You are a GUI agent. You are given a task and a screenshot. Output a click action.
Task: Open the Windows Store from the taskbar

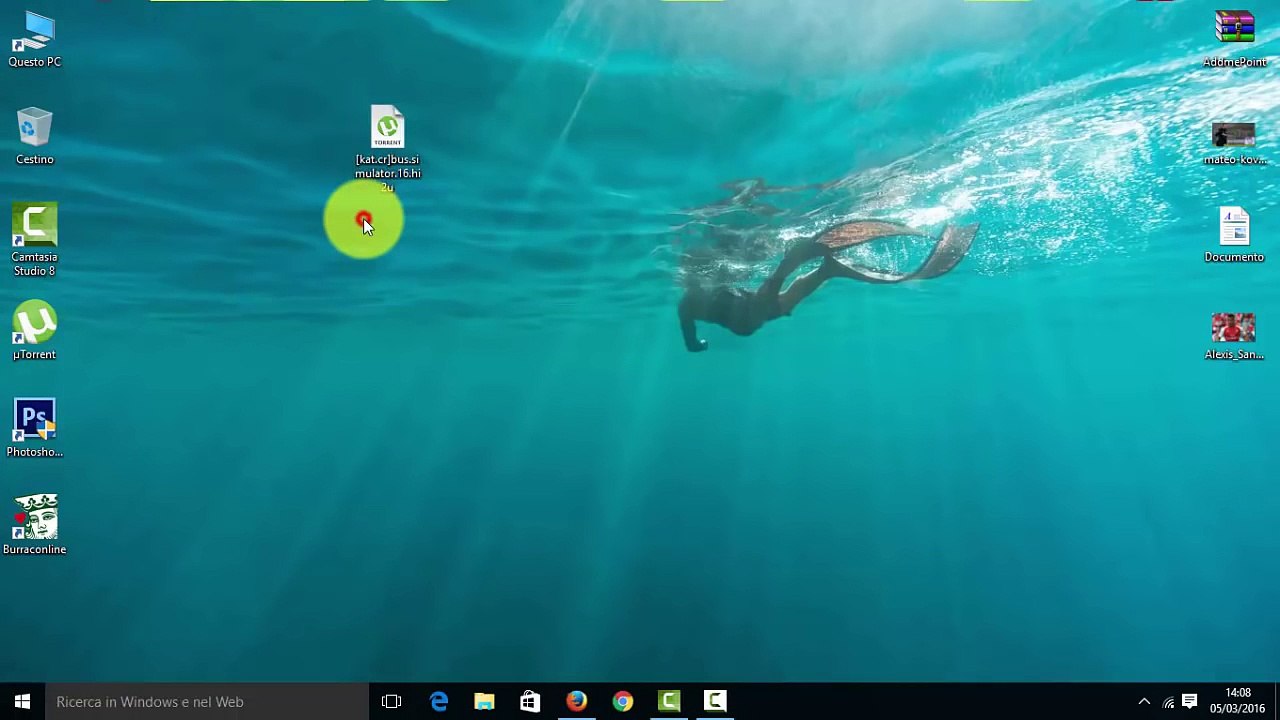coord(530,701)
